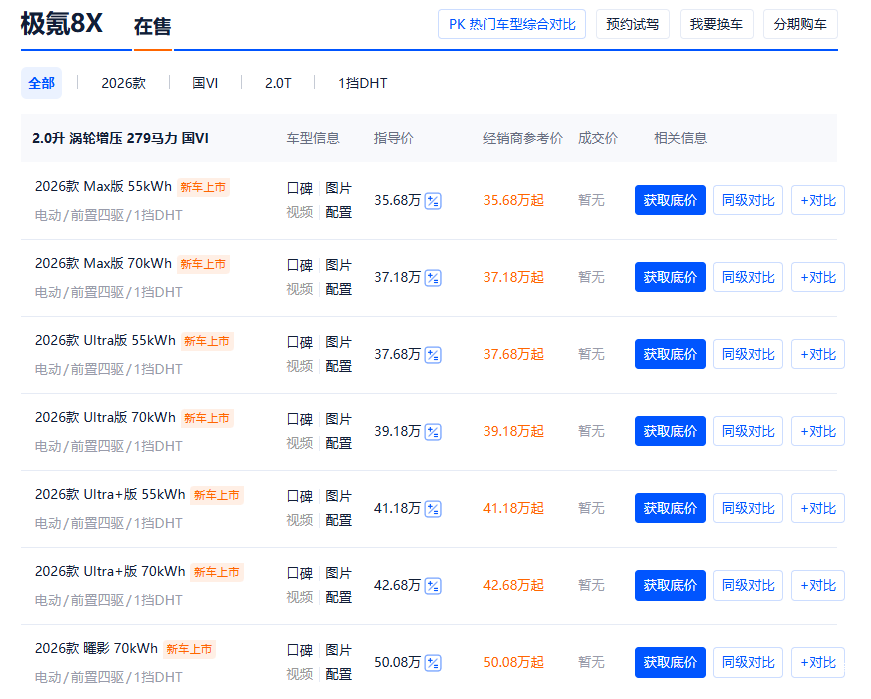Click the 分期购车 button

800,24
